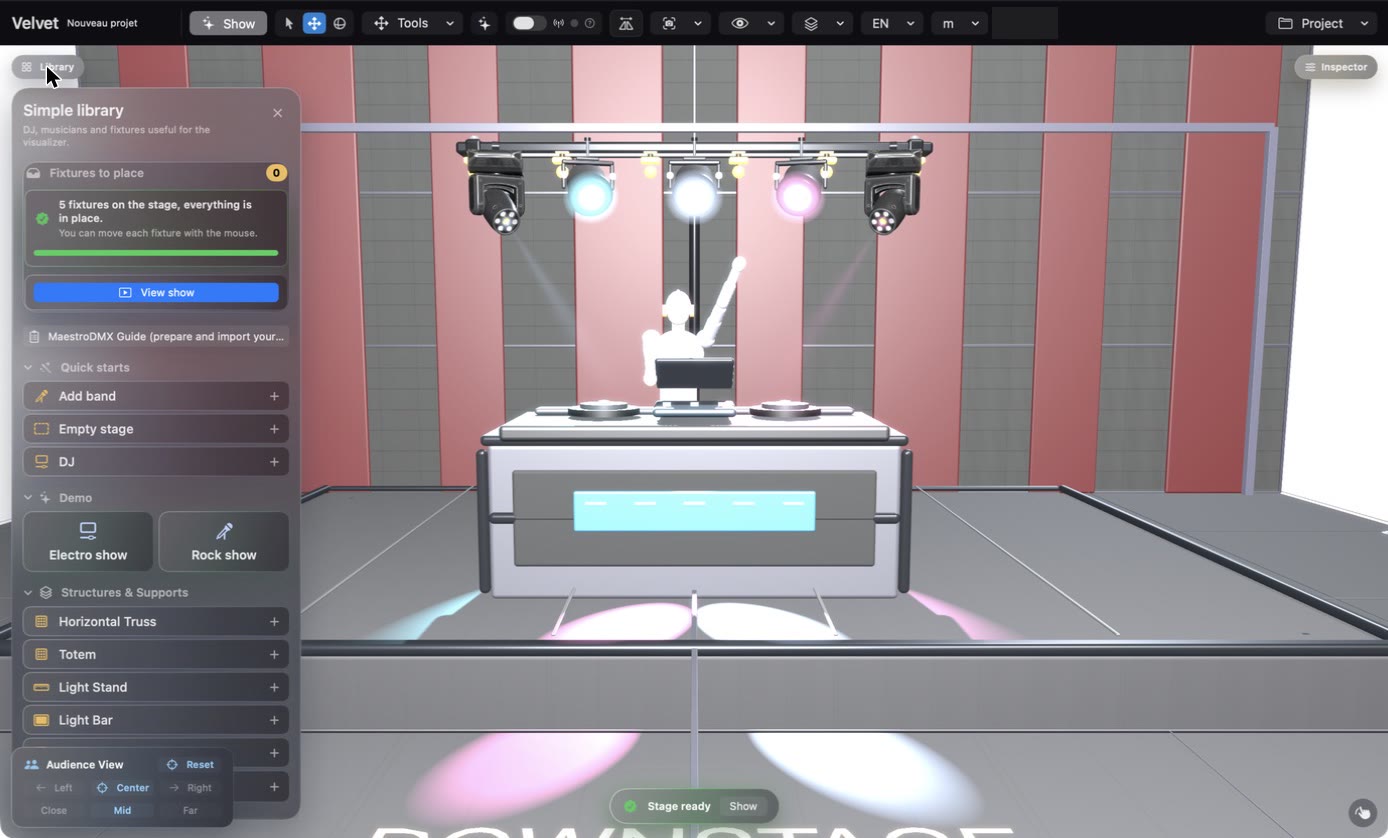
Task: Set audience distance to Close
Action: click(54, 810)
